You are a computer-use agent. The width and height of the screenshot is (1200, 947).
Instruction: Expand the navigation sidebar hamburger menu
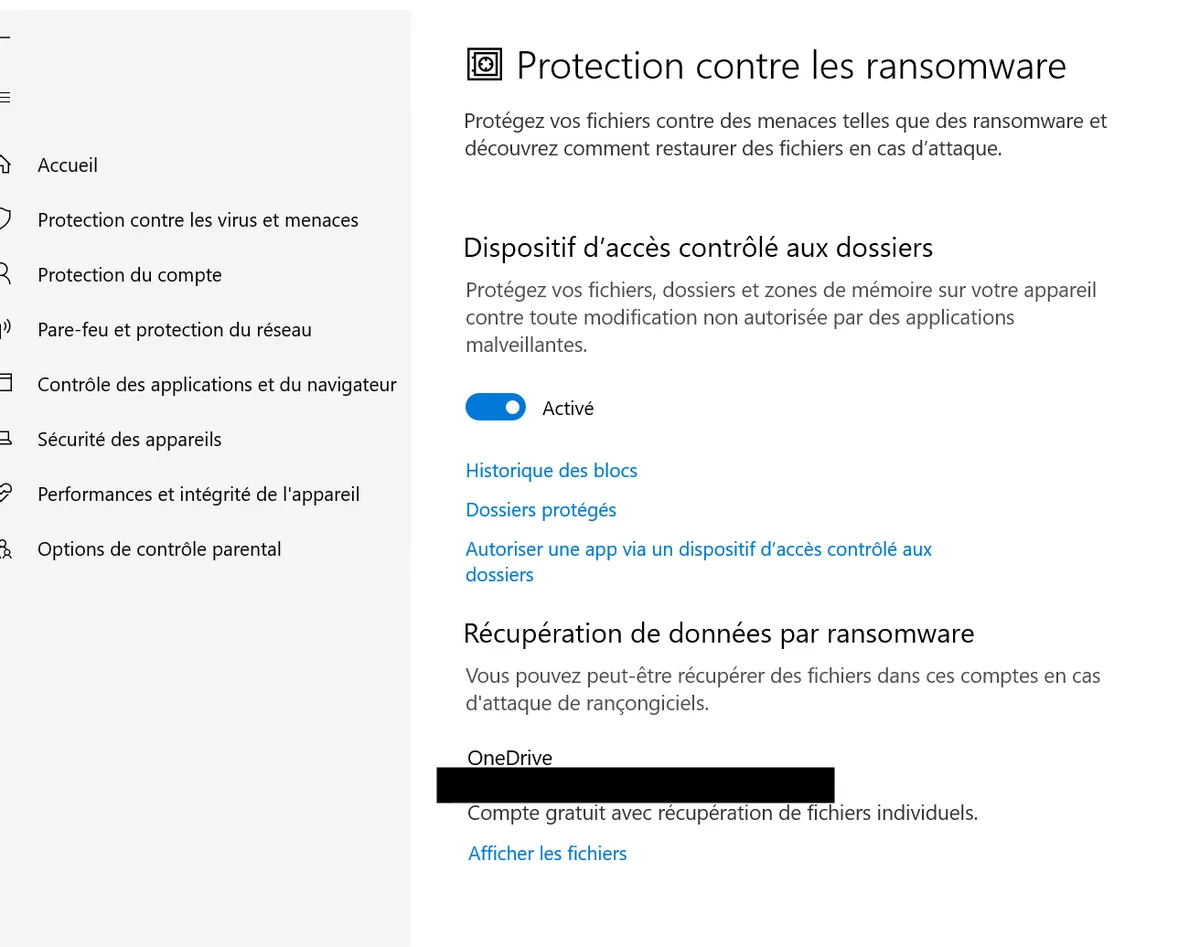[x=7, y=97]
